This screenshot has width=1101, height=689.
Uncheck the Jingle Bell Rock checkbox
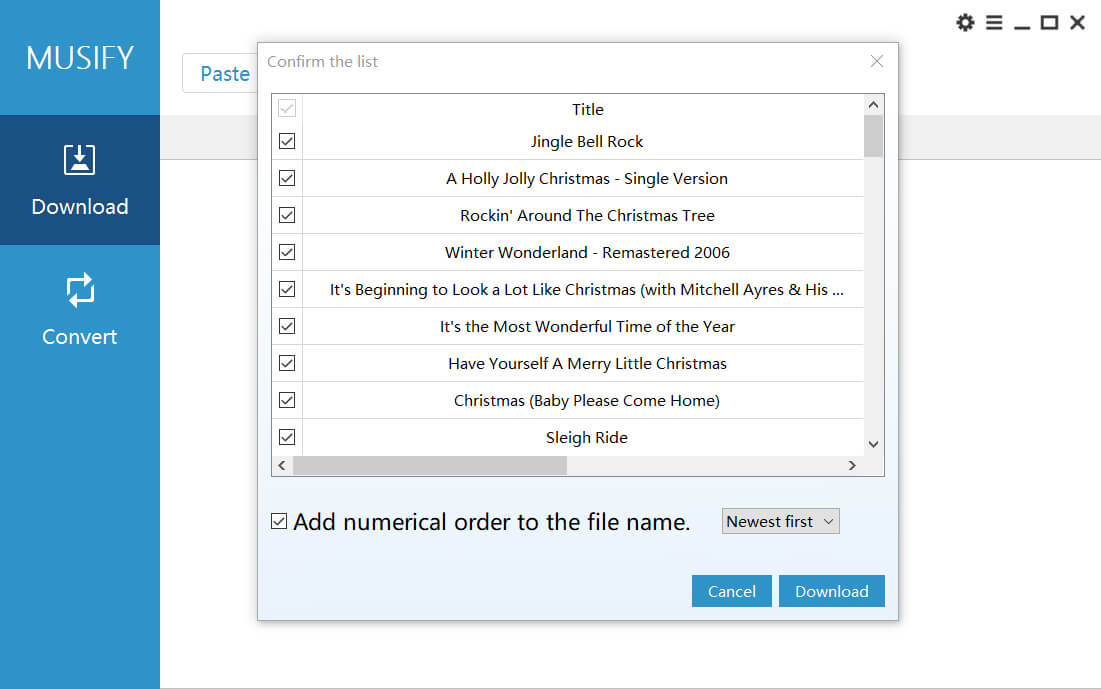point(286,141)
